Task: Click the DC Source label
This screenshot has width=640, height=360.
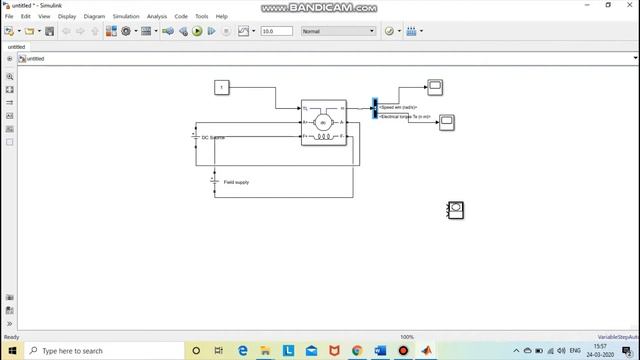Action: point(213,138)
